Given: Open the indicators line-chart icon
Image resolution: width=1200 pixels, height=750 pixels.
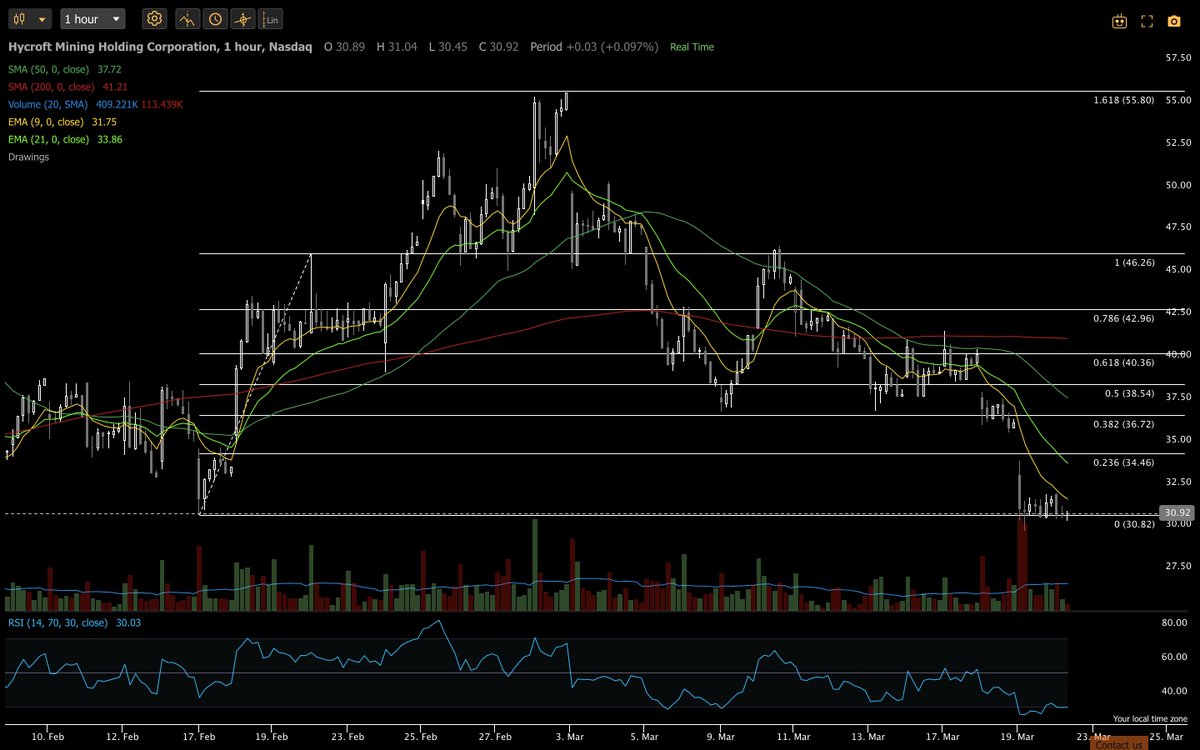Looking at the screenshot, I should tap(187, 19).
